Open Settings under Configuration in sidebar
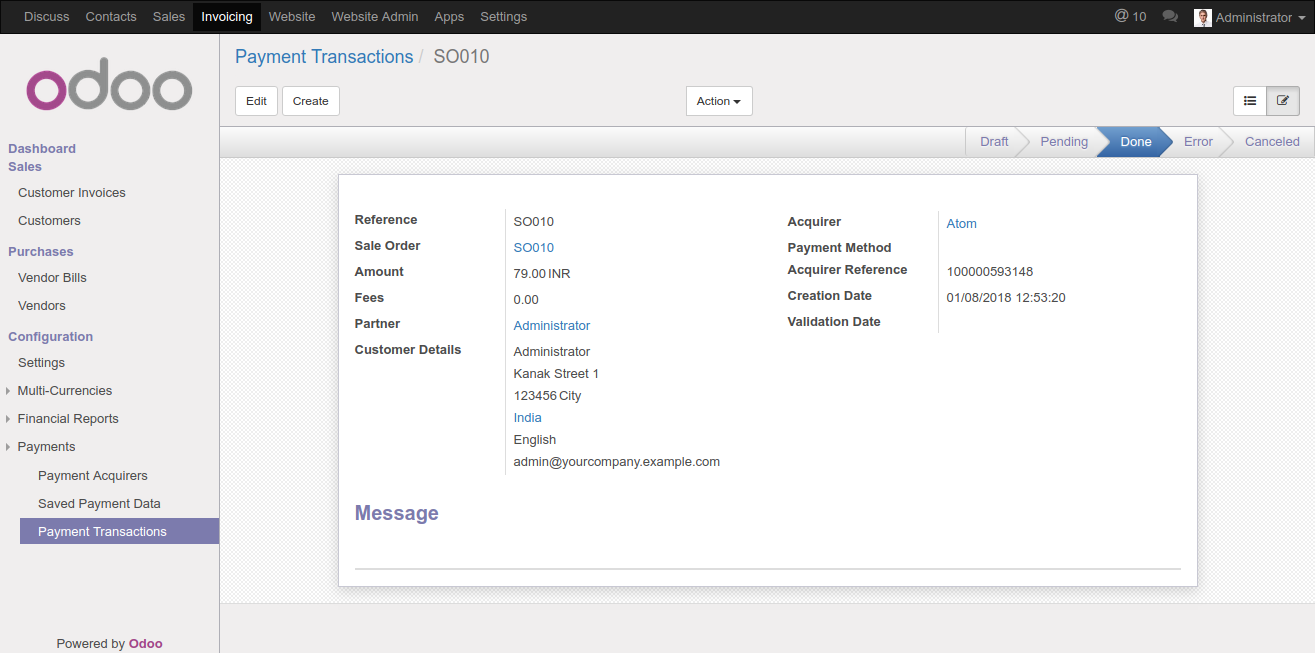 pyautogui.click(x=41, y=363)
